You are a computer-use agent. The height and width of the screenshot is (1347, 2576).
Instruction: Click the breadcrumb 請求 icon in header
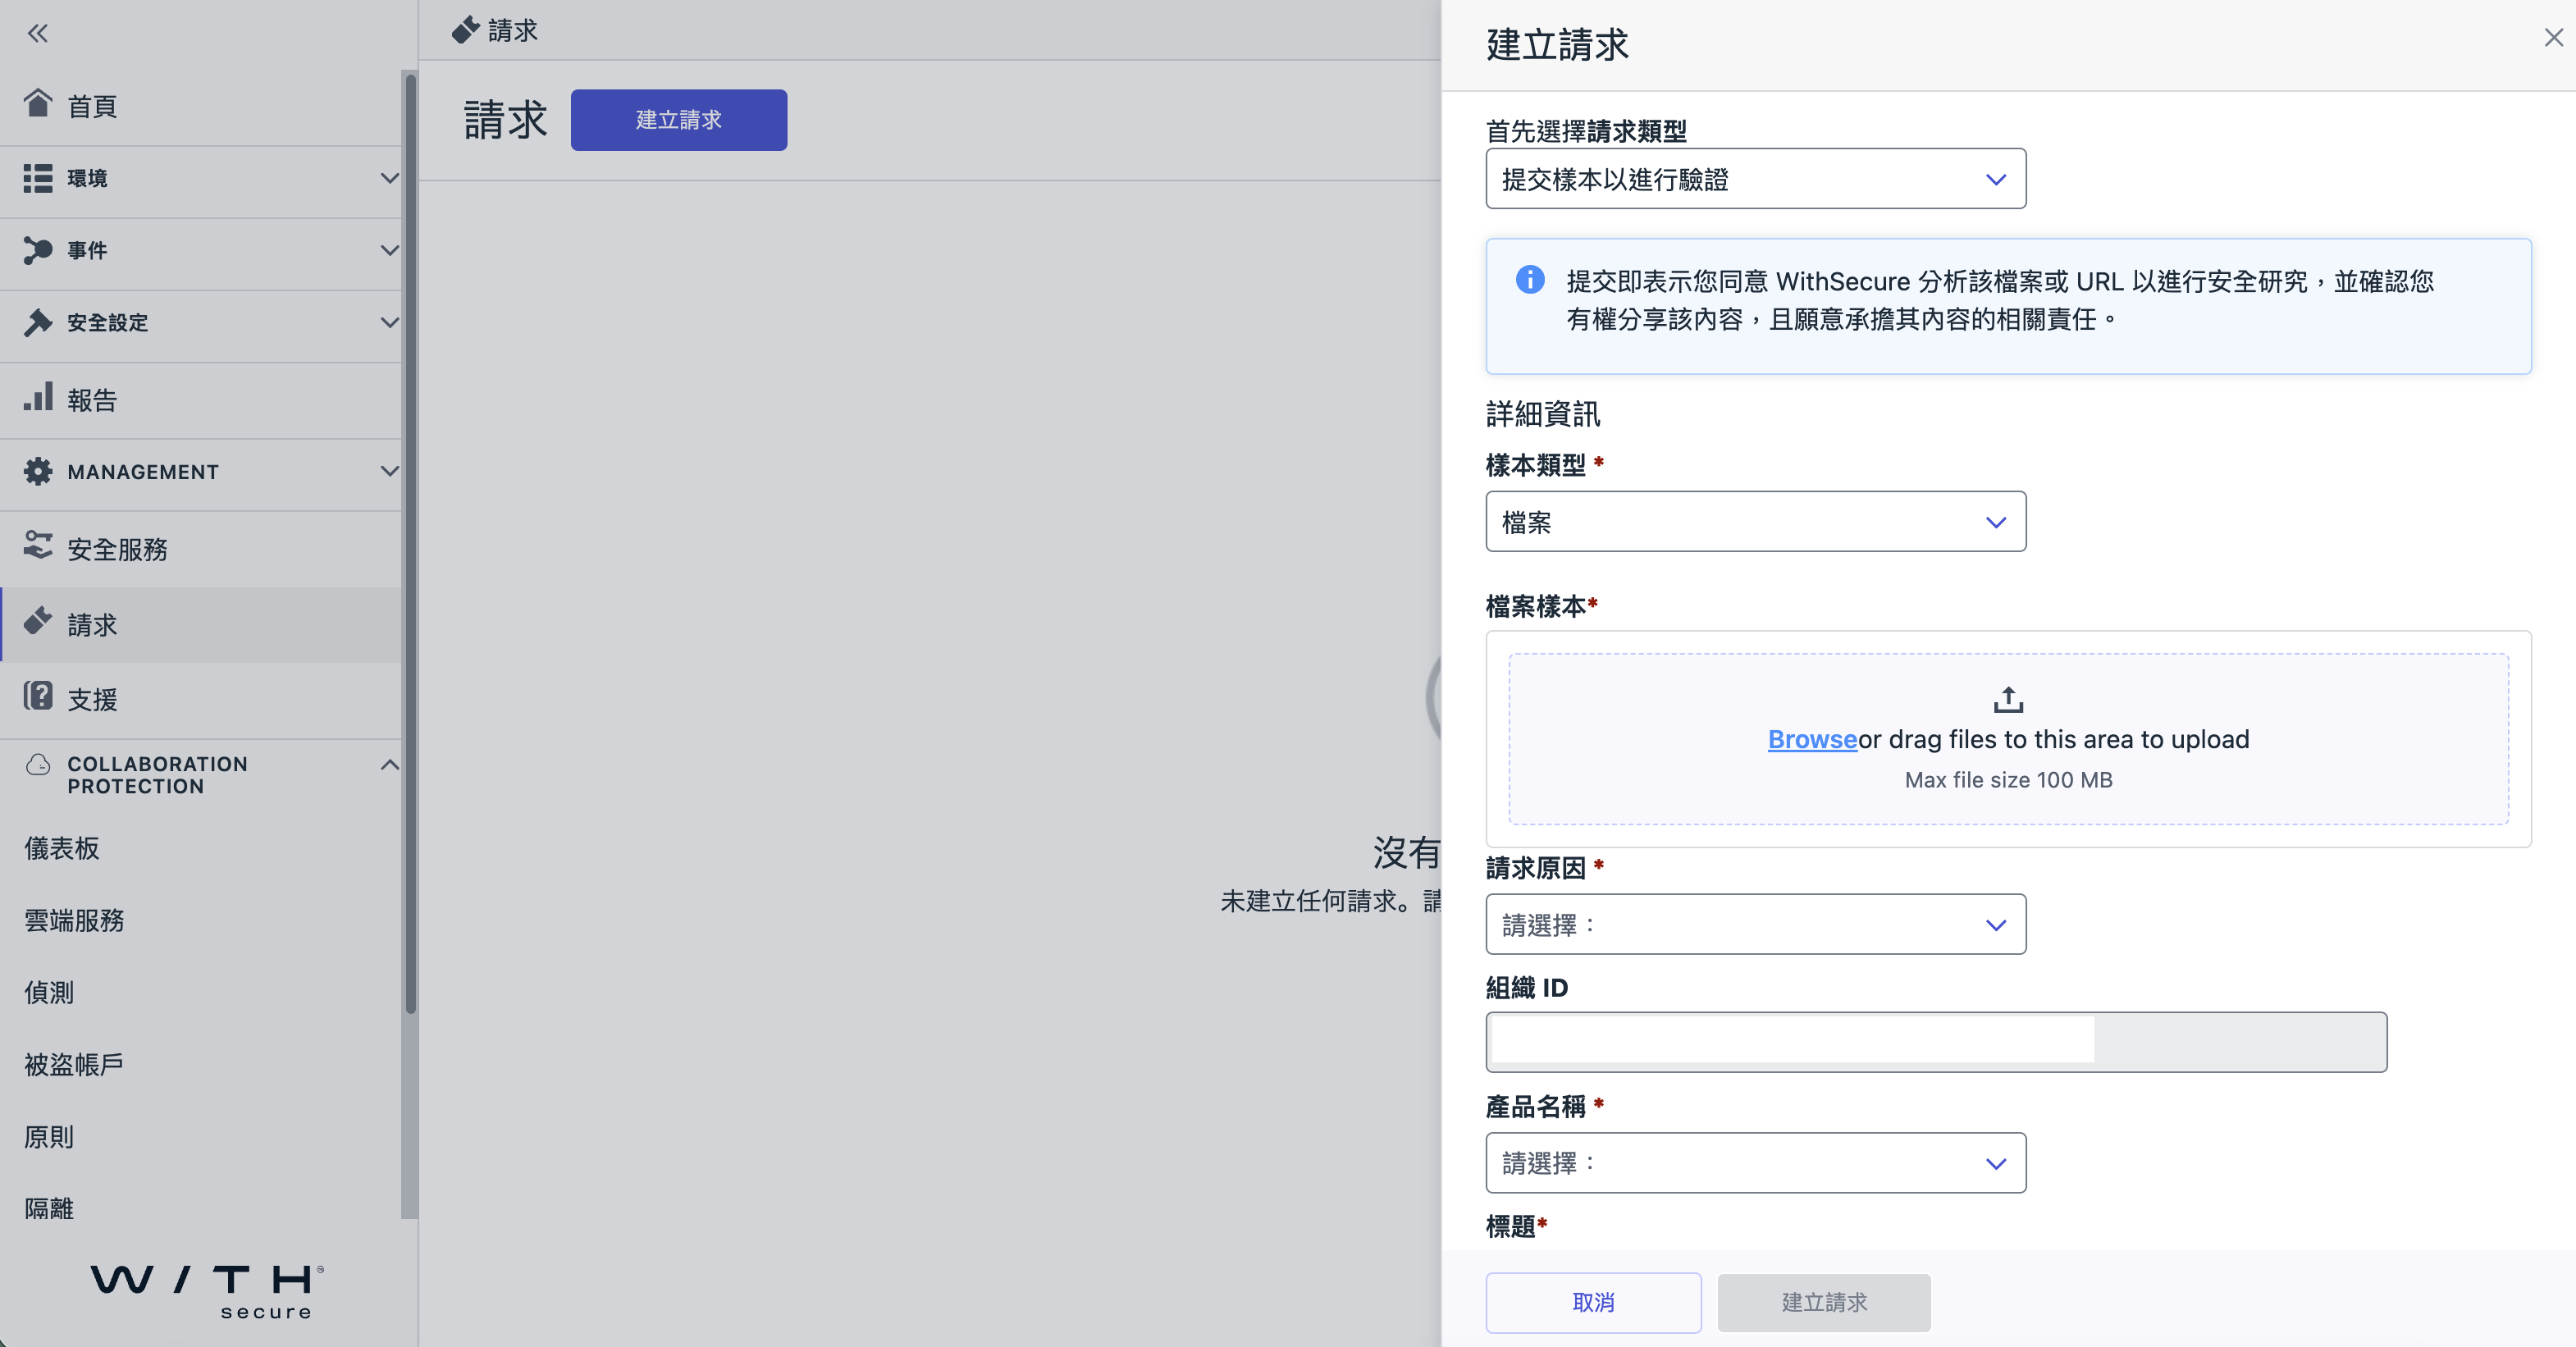(x=465, y=30)
